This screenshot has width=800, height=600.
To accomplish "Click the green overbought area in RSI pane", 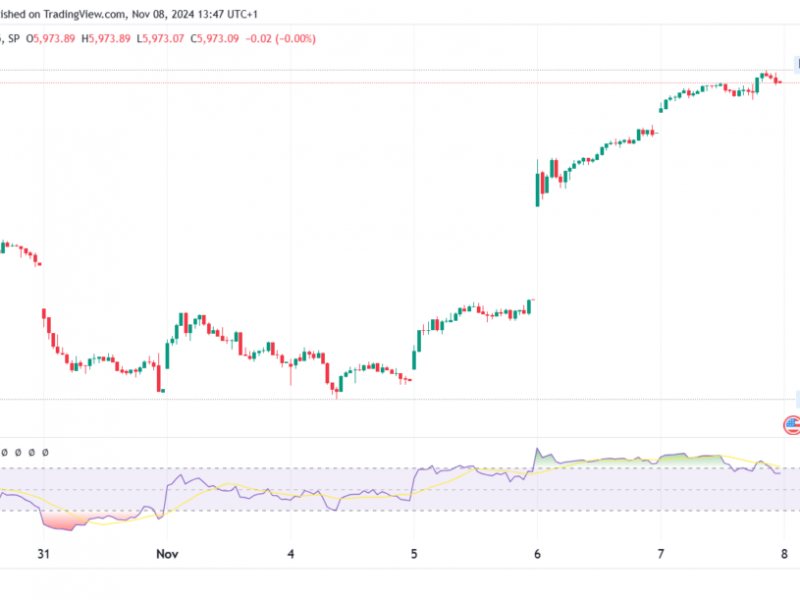I will (x=680, y=458).
